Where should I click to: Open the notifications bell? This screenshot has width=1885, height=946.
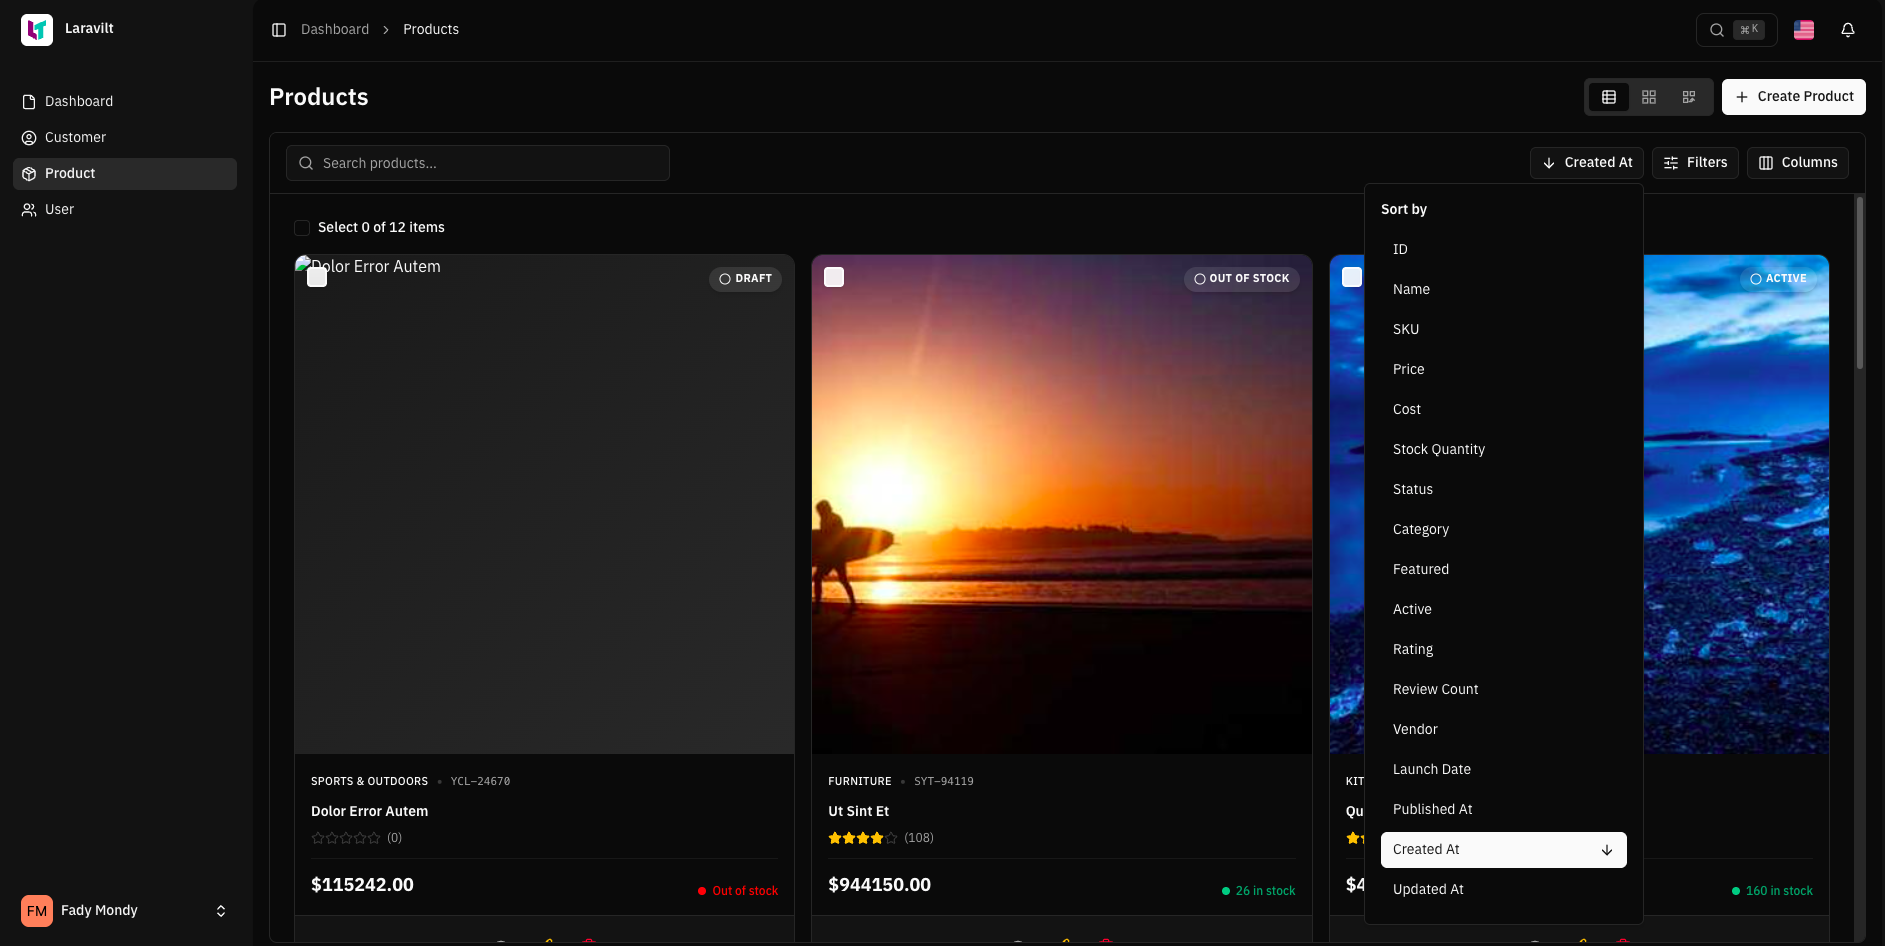coord(1847,30)
